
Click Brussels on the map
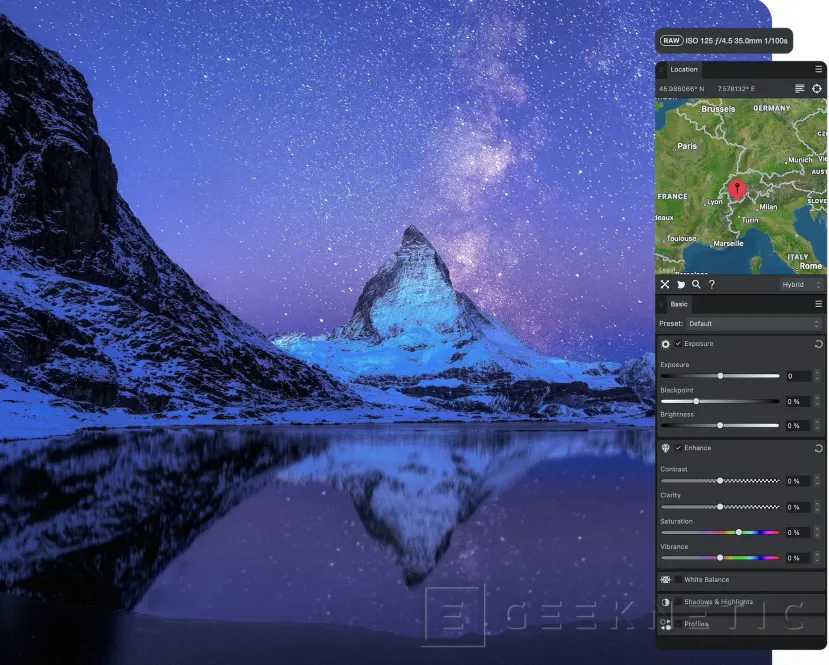pyautogui.click(x=718, y=109)
